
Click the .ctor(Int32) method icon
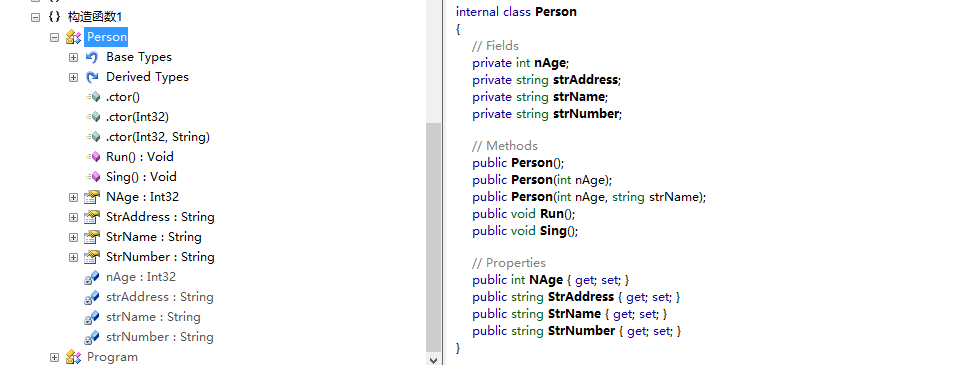point(93,117)
